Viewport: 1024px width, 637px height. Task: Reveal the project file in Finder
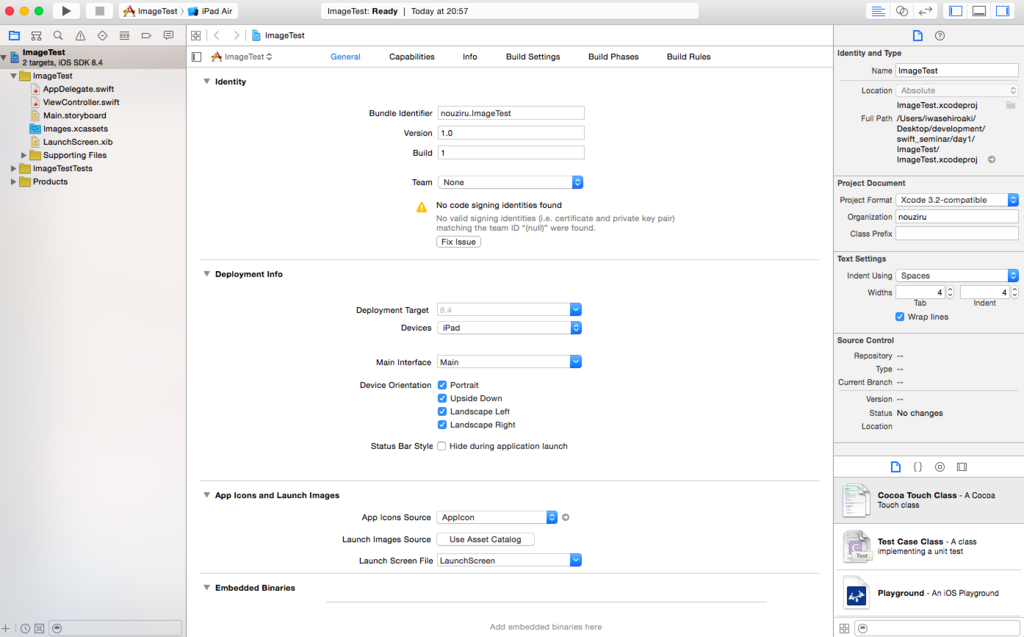[x=991, y=159]
